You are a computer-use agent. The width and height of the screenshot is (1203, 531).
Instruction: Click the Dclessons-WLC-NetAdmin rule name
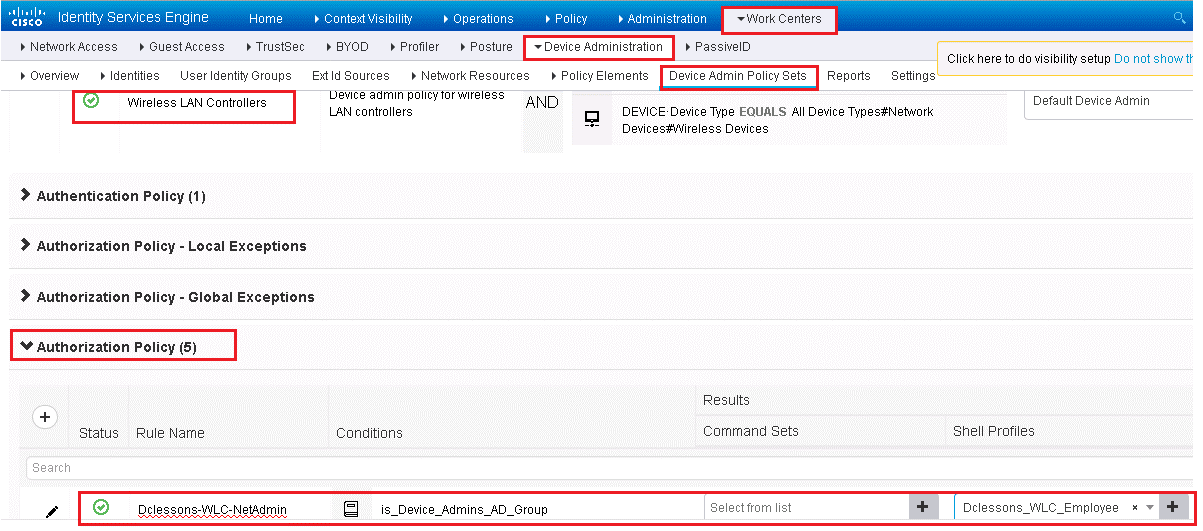coord(212,510)
